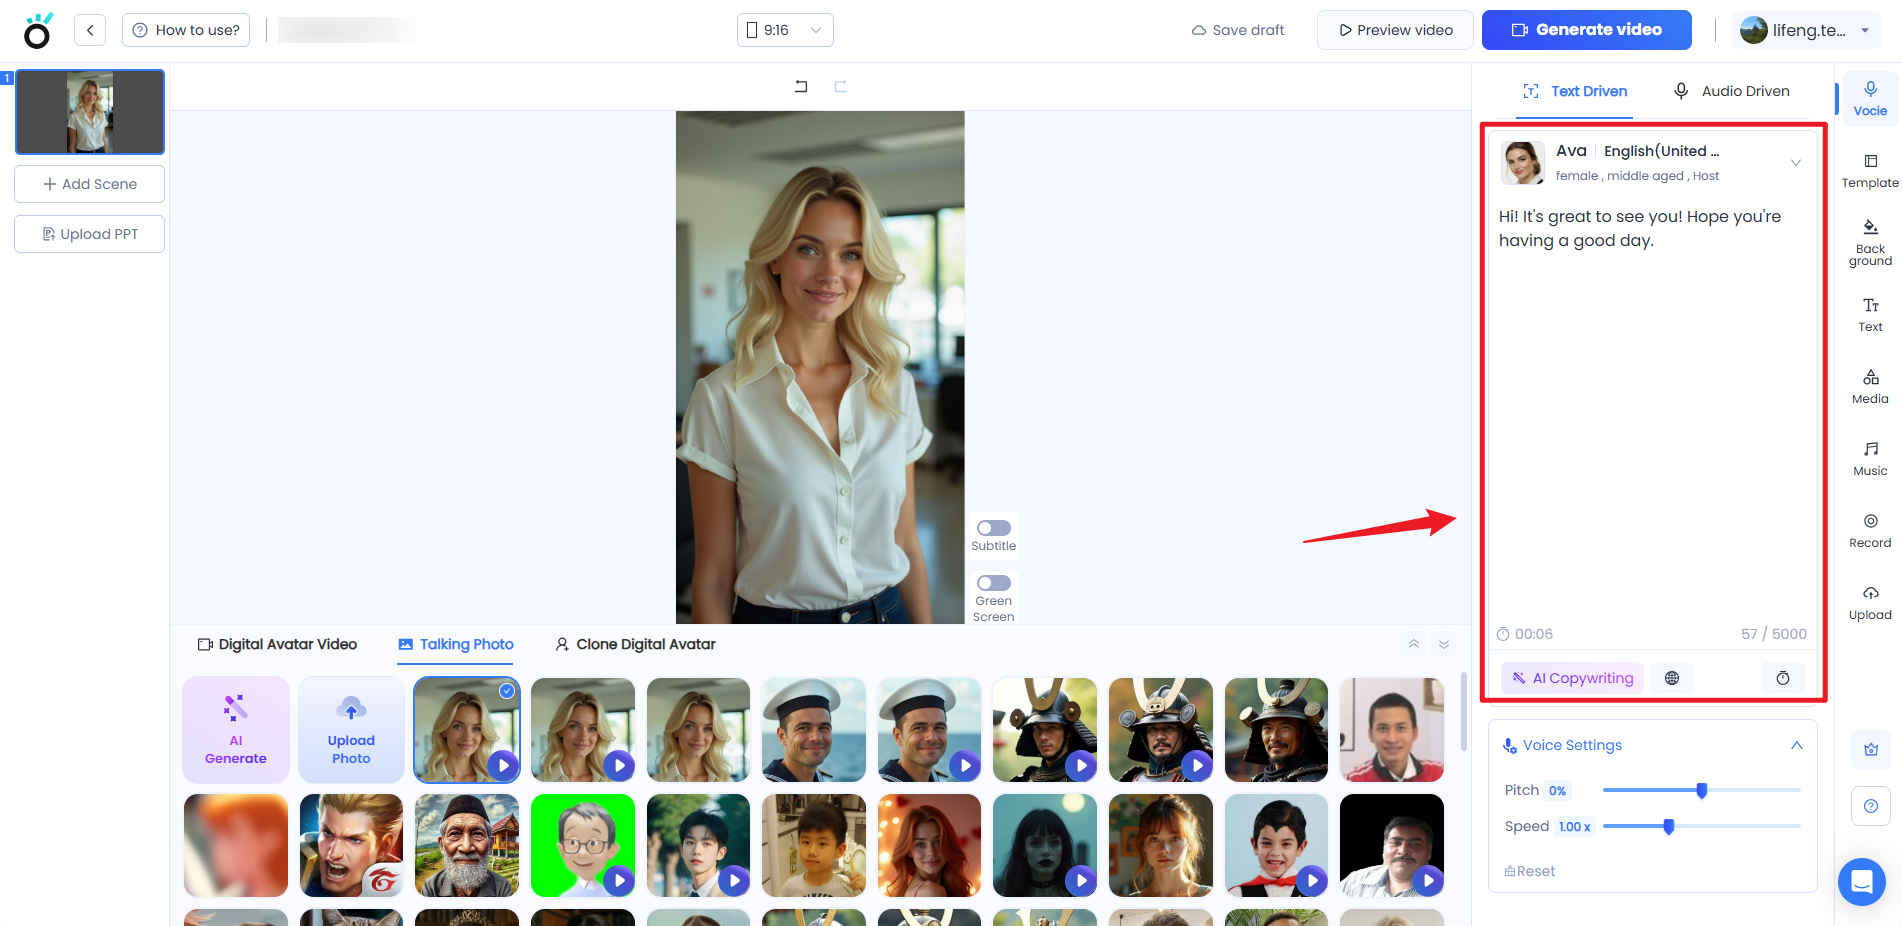
Task: Click the AI Copywriting button
Action: [x=1572, y=678]
